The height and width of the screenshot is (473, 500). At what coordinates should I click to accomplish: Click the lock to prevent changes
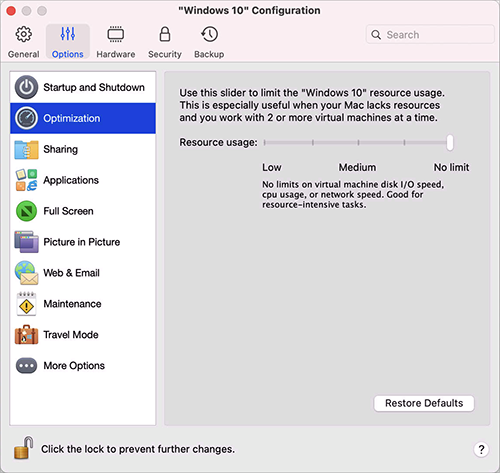[x=24, y=448]
